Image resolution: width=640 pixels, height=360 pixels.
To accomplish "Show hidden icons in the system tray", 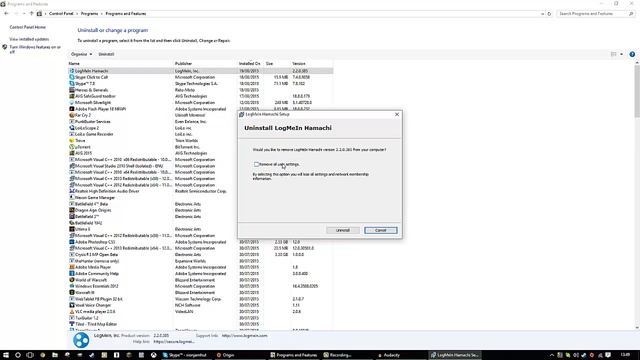I will click(552, 355).
